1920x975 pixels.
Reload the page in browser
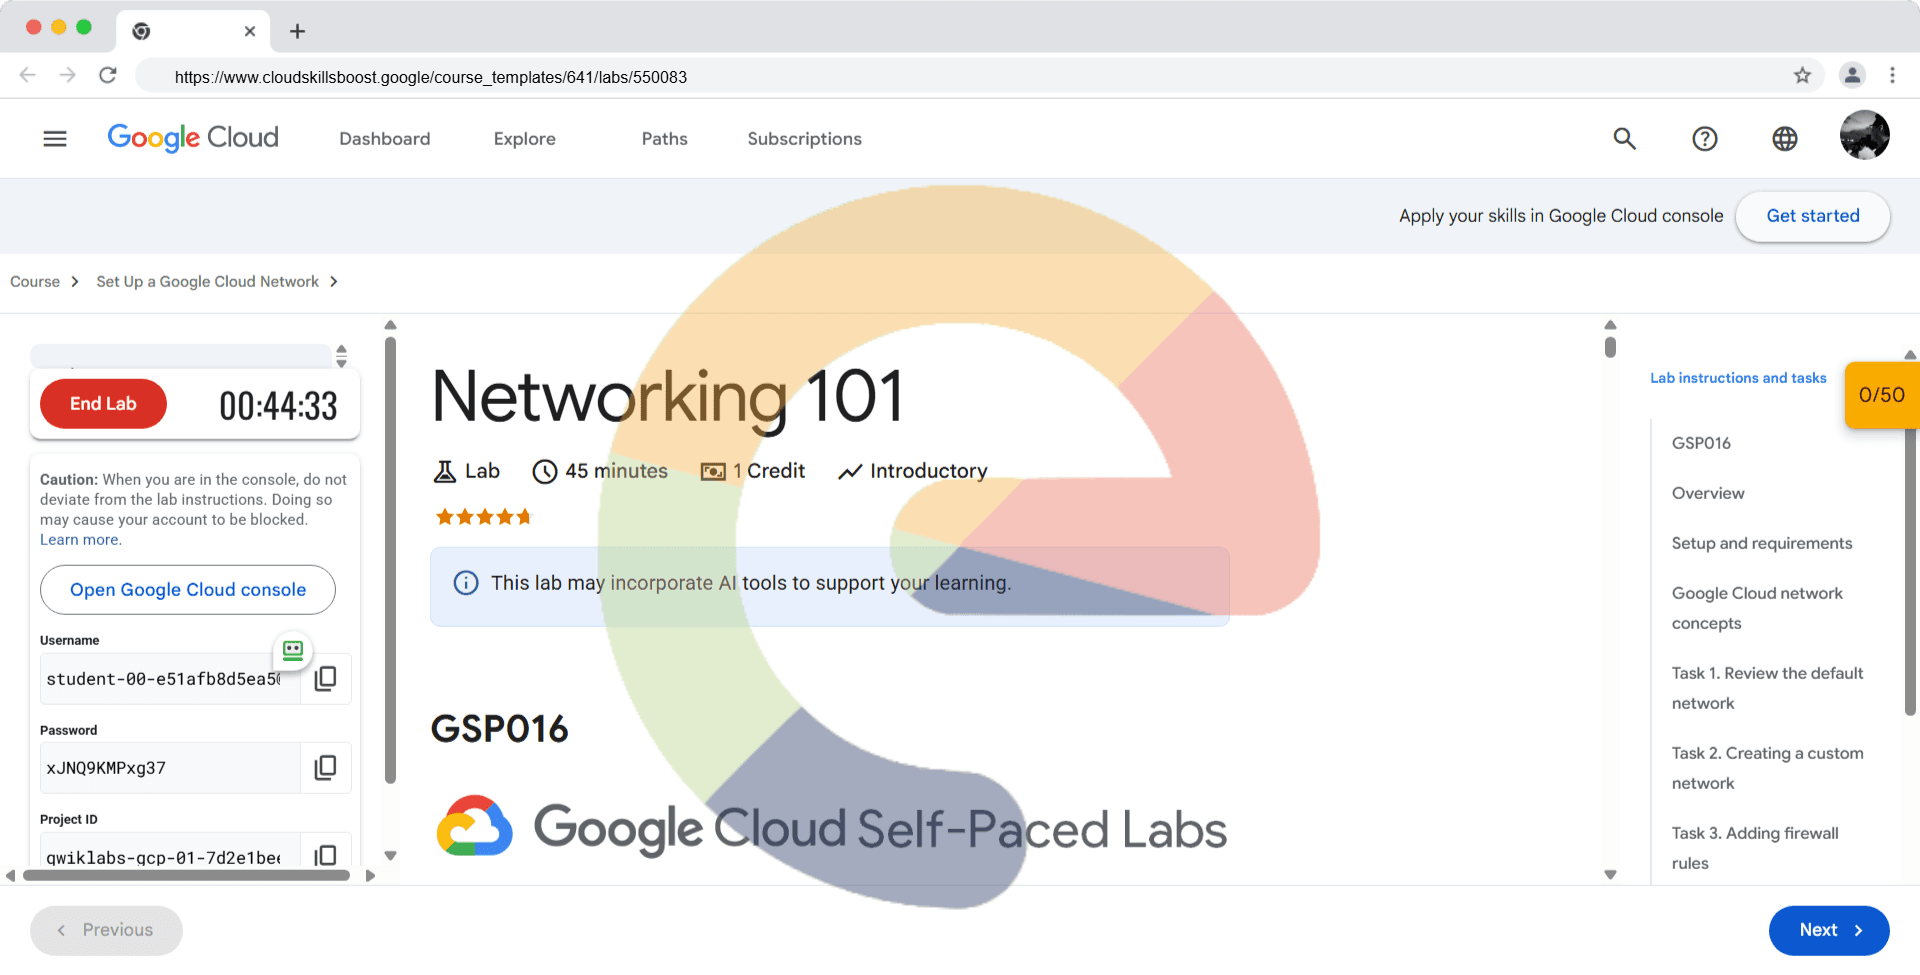click(x=108, y=76)
